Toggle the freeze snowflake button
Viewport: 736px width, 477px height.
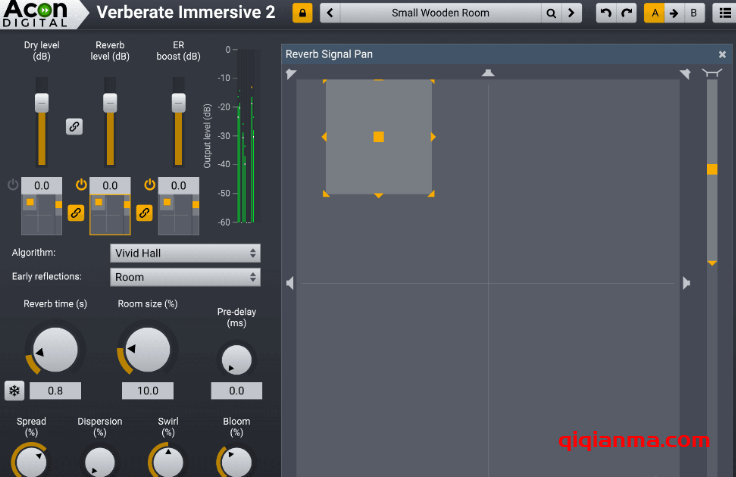tap(15, 391)
